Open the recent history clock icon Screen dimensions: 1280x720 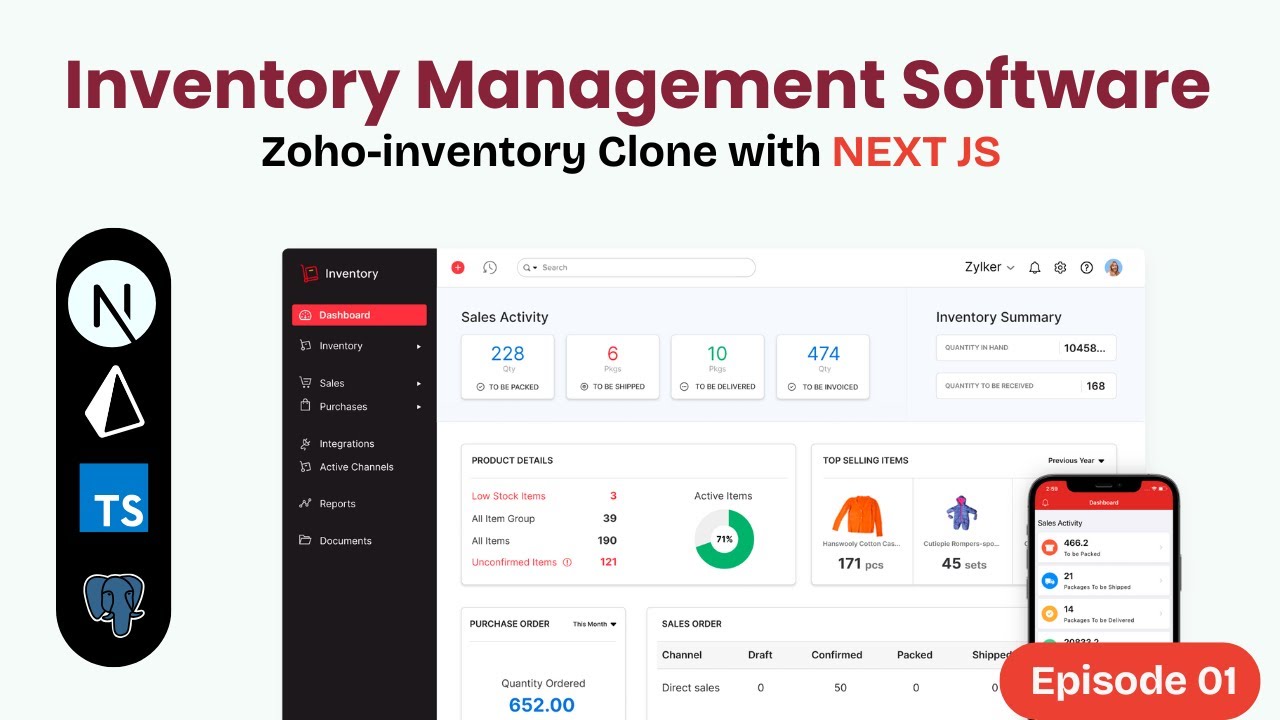[490, 267]
